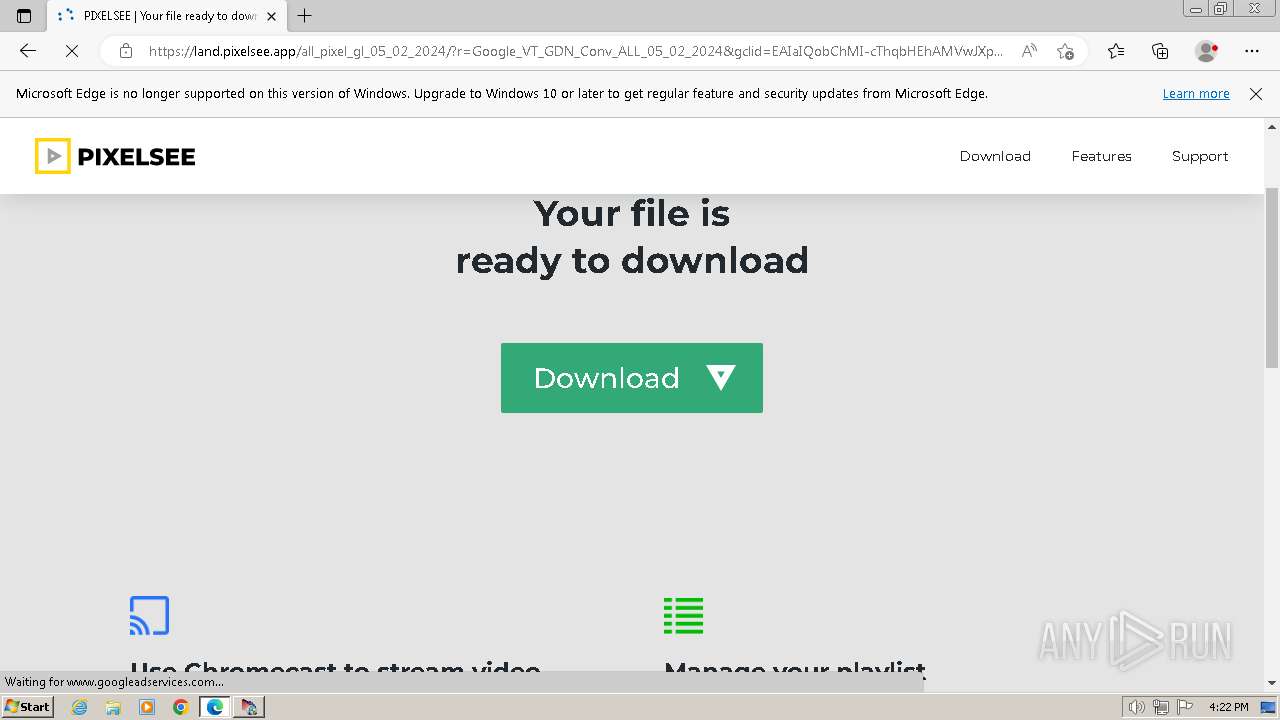The image size is (1280, 720).
Task: Open the Favorites list icon
Action: coord(1116,51)
